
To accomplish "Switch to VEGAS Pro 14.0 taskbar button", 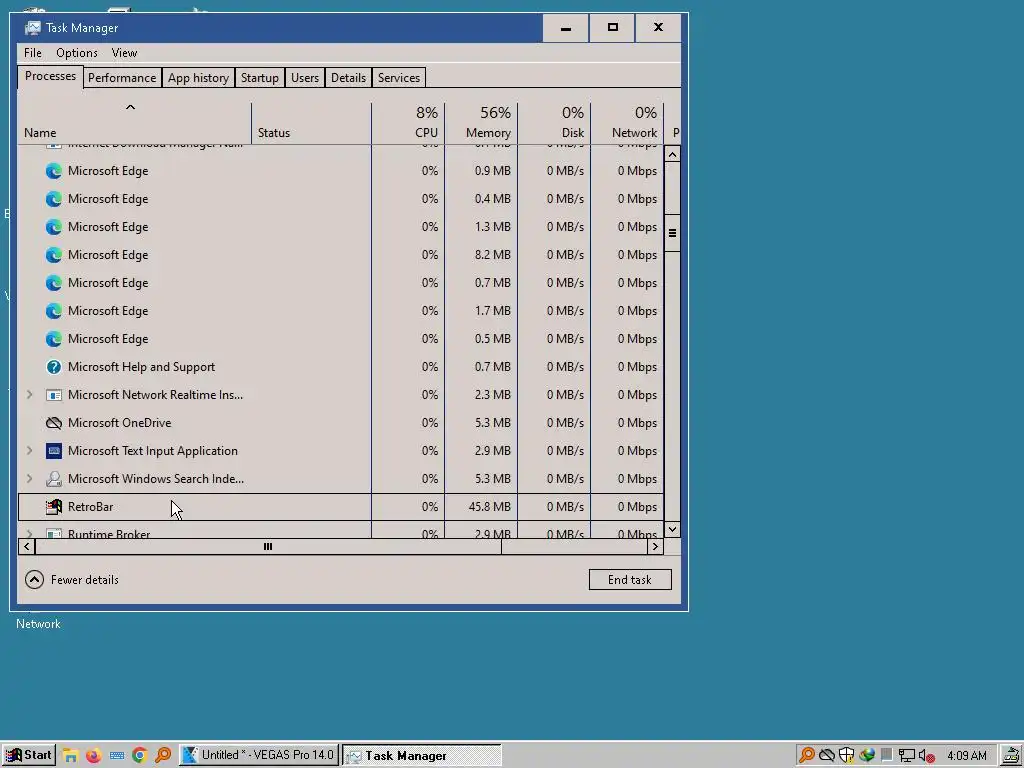I will pos(259,756).
